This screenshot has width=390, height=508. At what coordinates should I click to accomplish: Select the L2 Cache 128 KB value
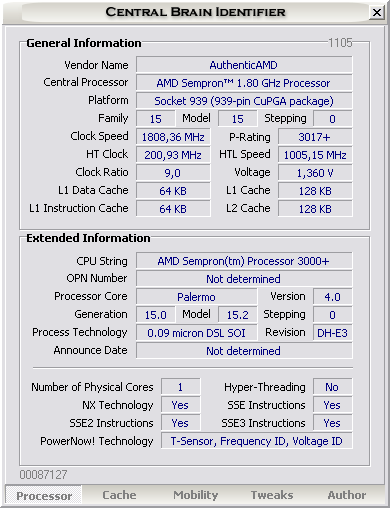(315, 209)
